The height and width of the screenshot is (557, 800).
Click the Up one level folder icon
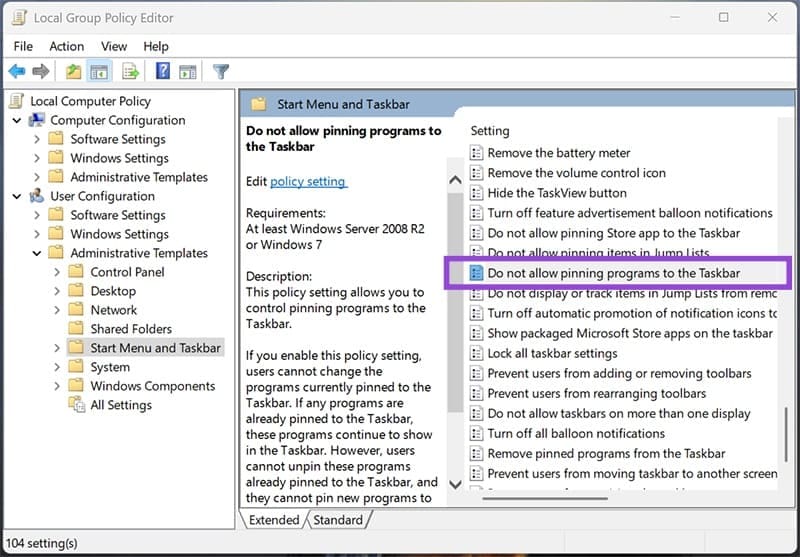coord(73,72)
